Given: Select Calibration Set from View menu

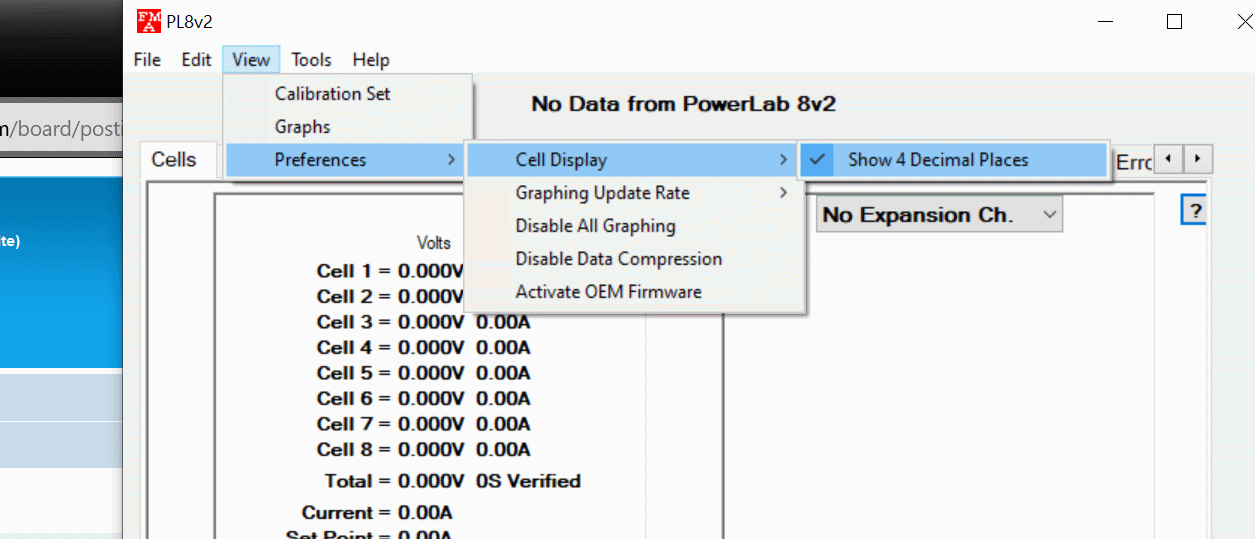Looking at the screenshot, I should tap(332, 94).
